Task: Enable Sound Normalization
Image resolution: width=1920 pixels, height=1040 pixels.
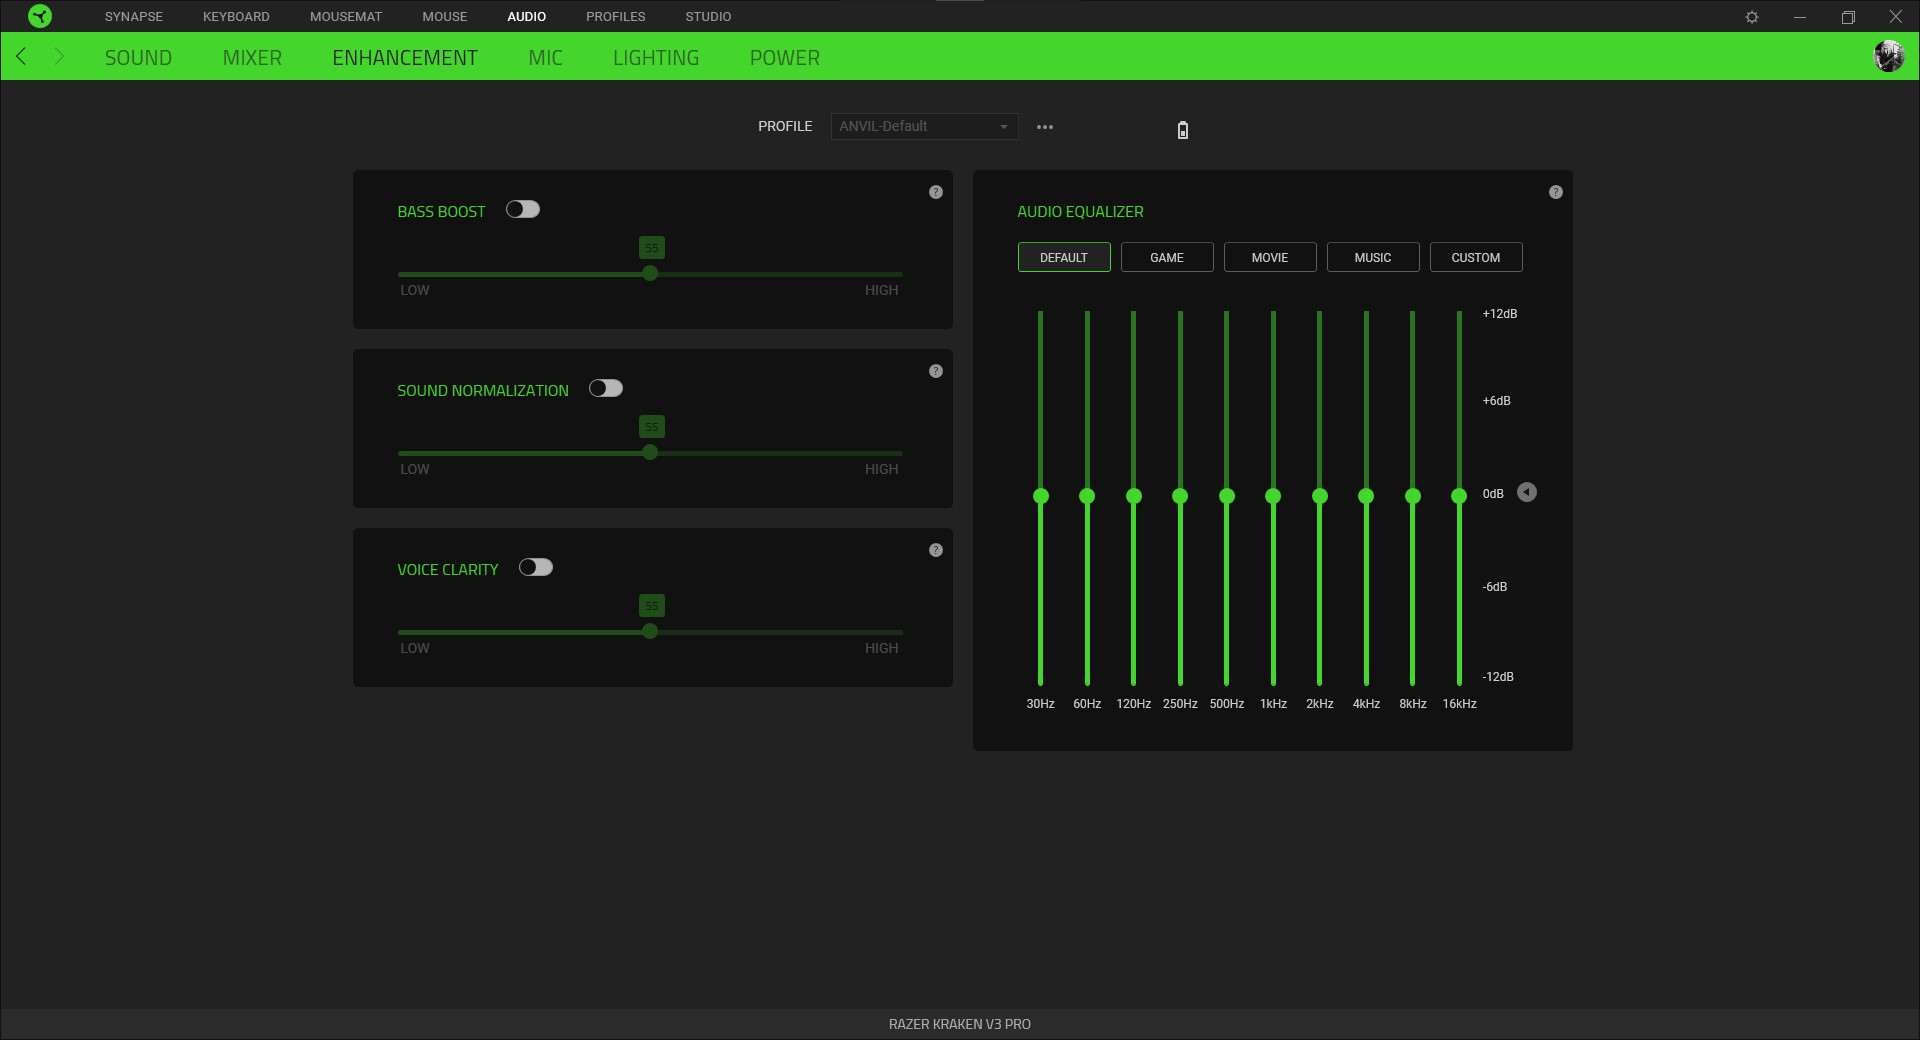Action: click(606, 389)
